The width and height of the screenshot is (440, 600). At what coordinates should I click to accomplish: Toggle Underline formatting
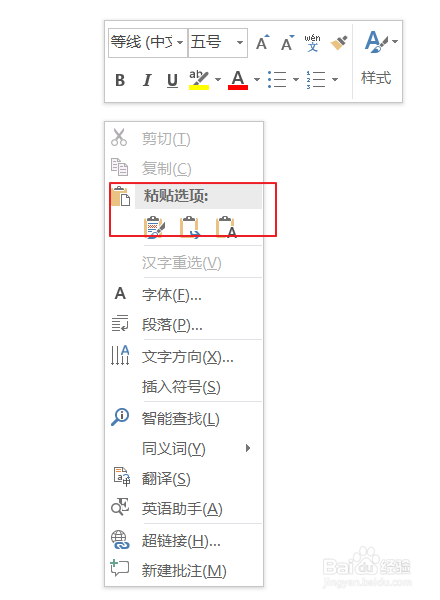tap(173, 80)
